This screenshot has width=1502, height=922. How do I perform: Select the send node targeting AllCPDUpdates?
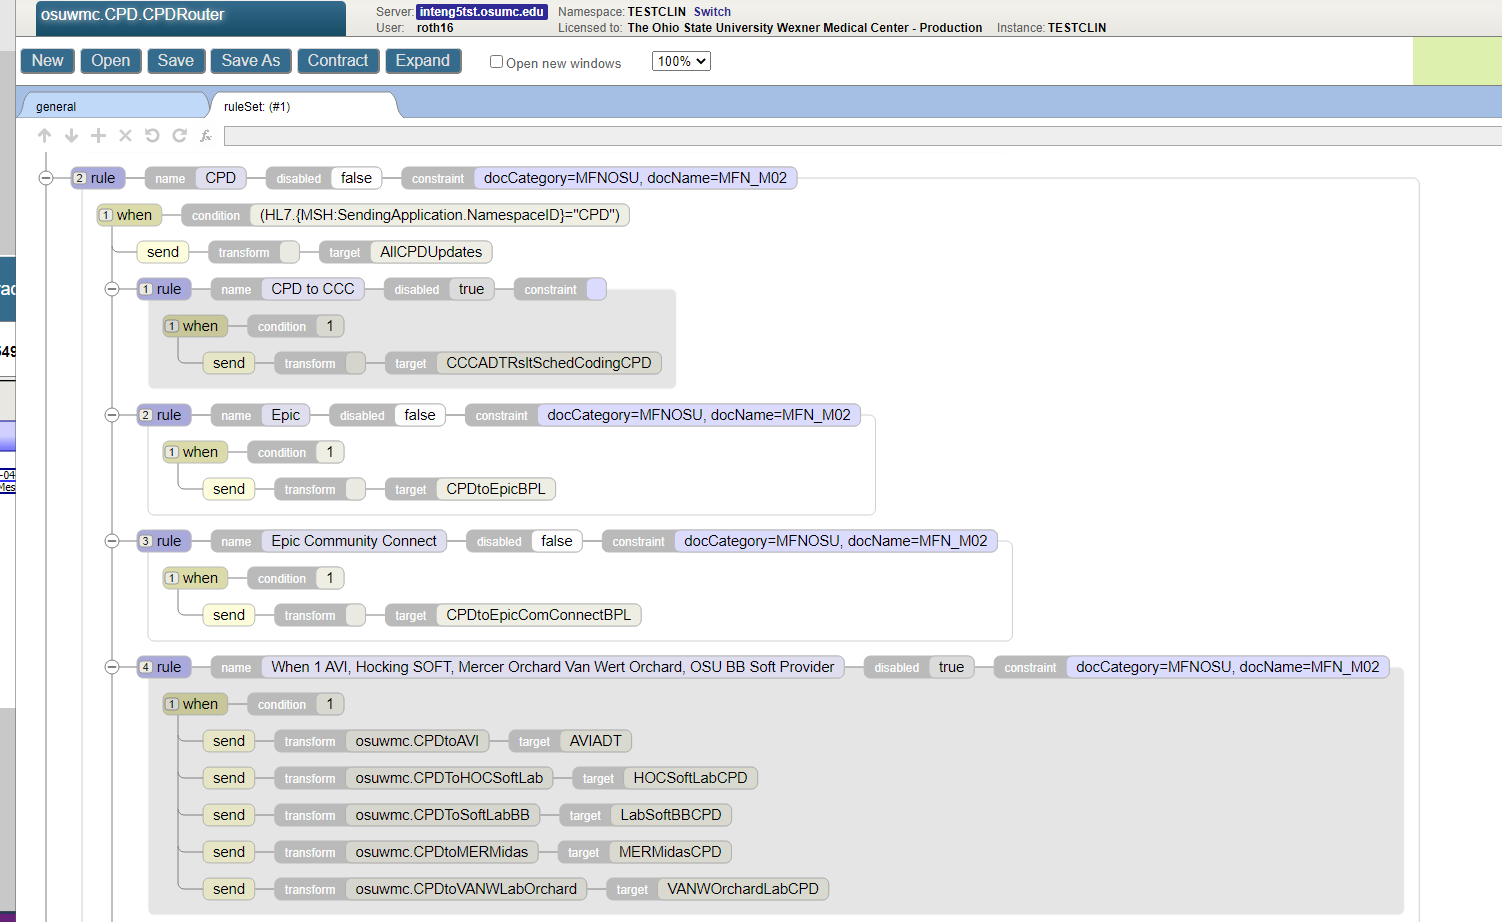163,252
